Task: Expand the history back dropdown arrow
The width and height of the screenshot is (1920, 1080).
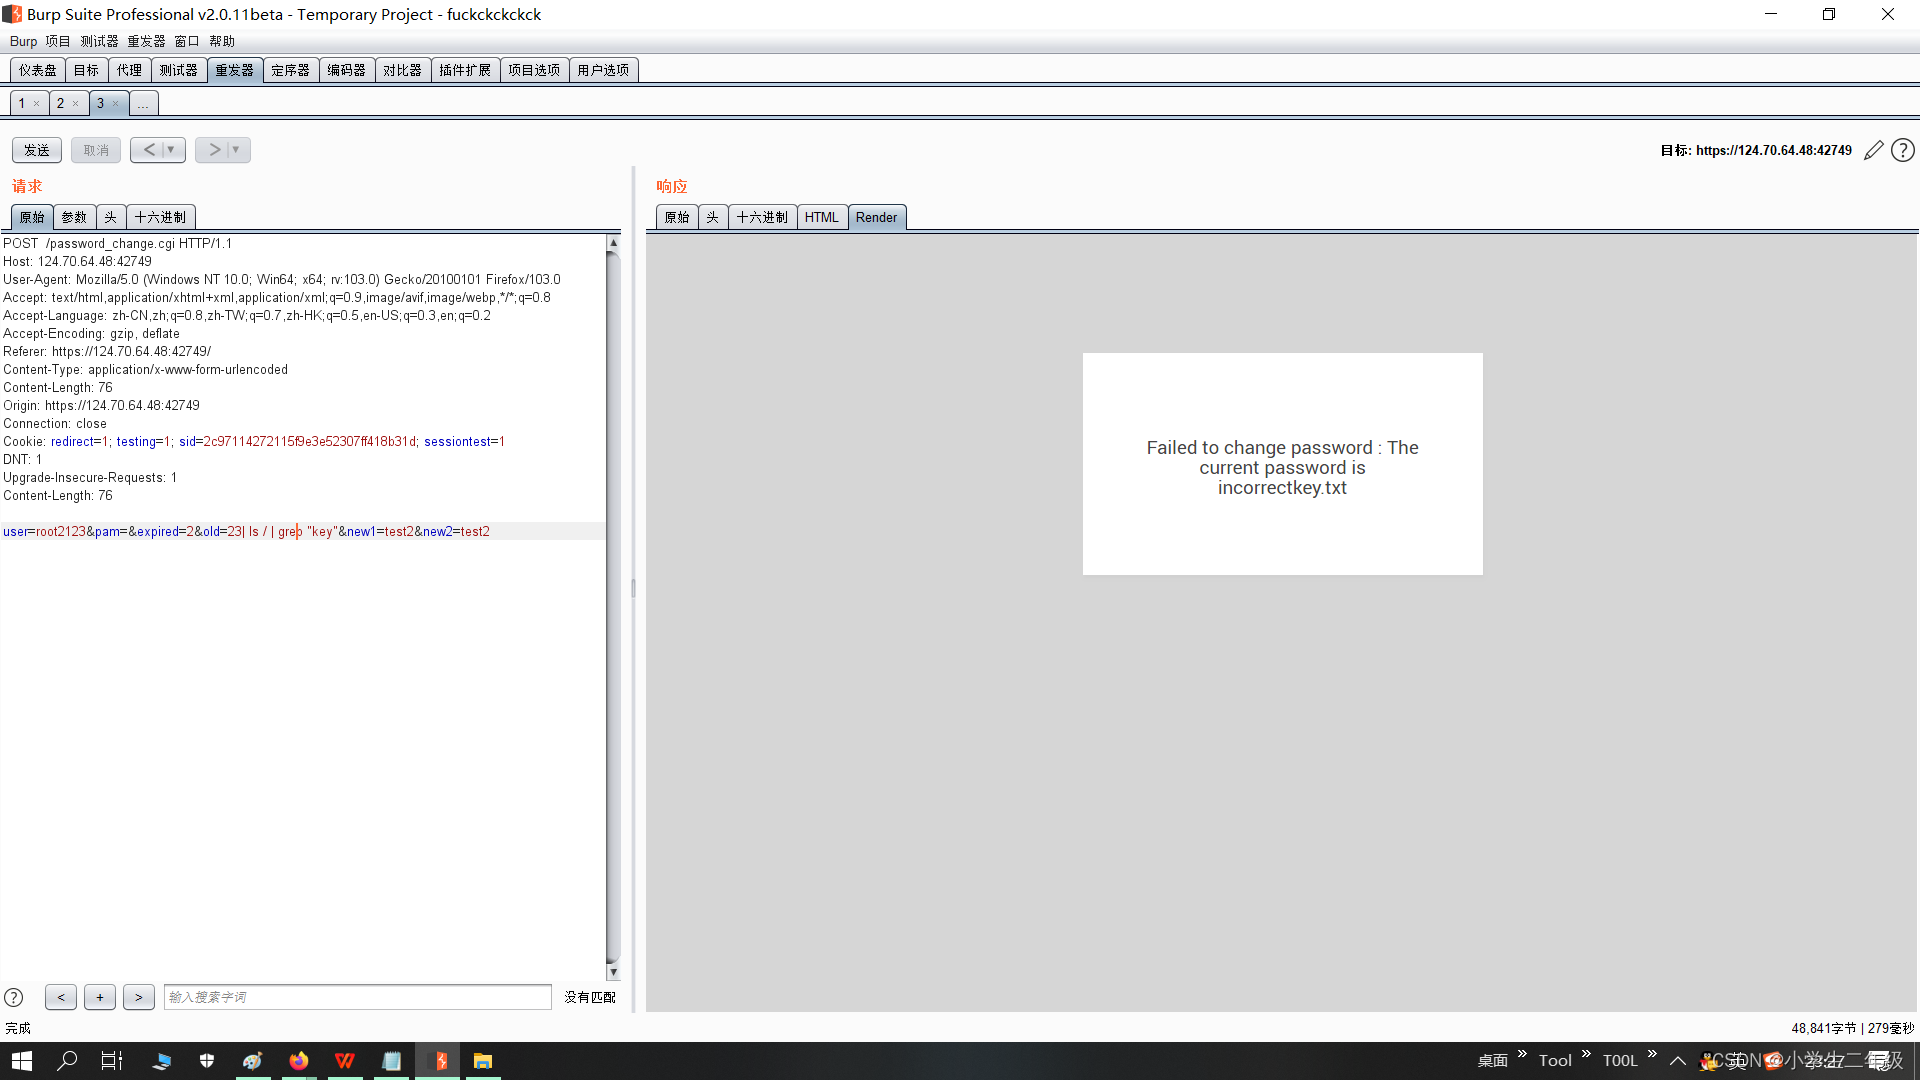Action: [171, 150]
